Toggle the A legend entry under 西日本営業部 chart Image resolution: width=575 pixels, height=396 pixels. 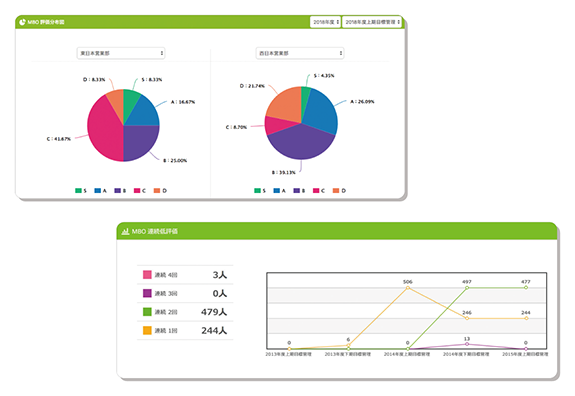point(279,191)
